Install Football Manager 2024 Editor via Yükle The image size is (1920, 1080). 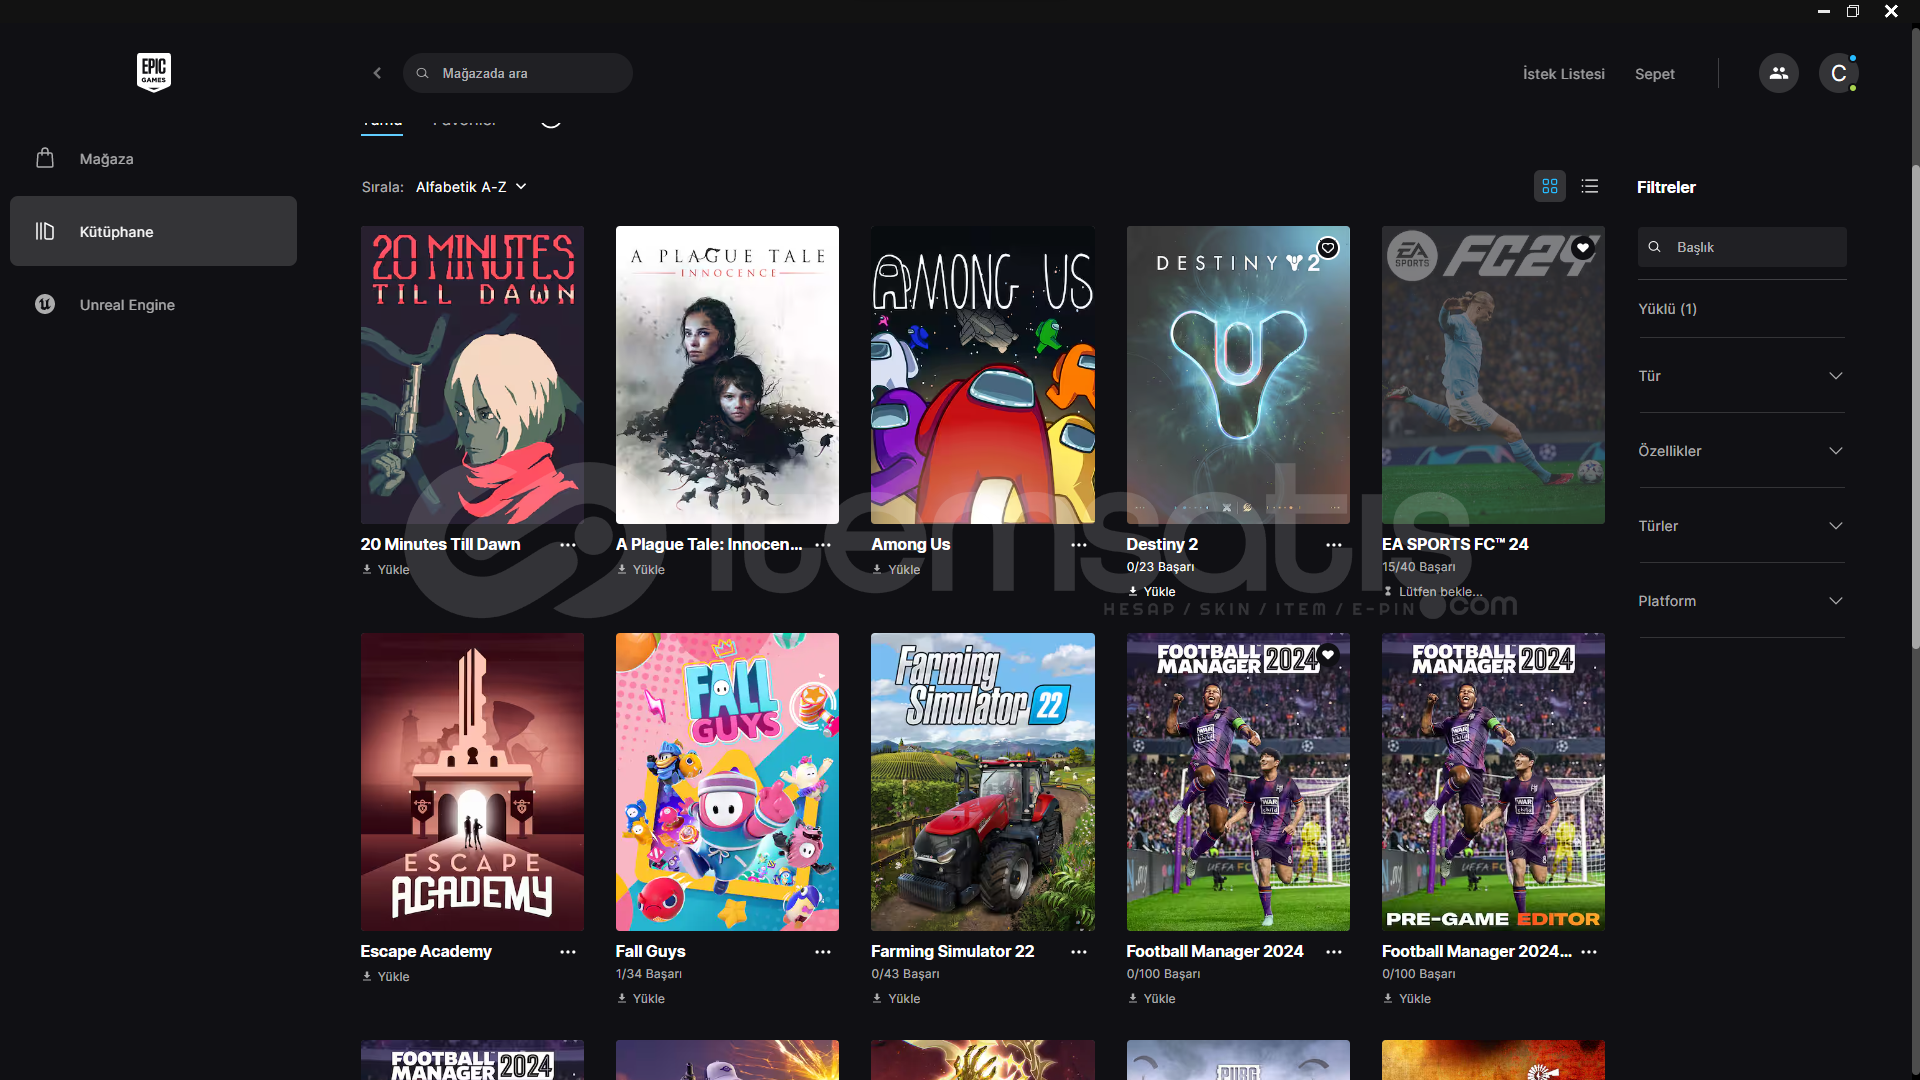tap(1407, 998)
